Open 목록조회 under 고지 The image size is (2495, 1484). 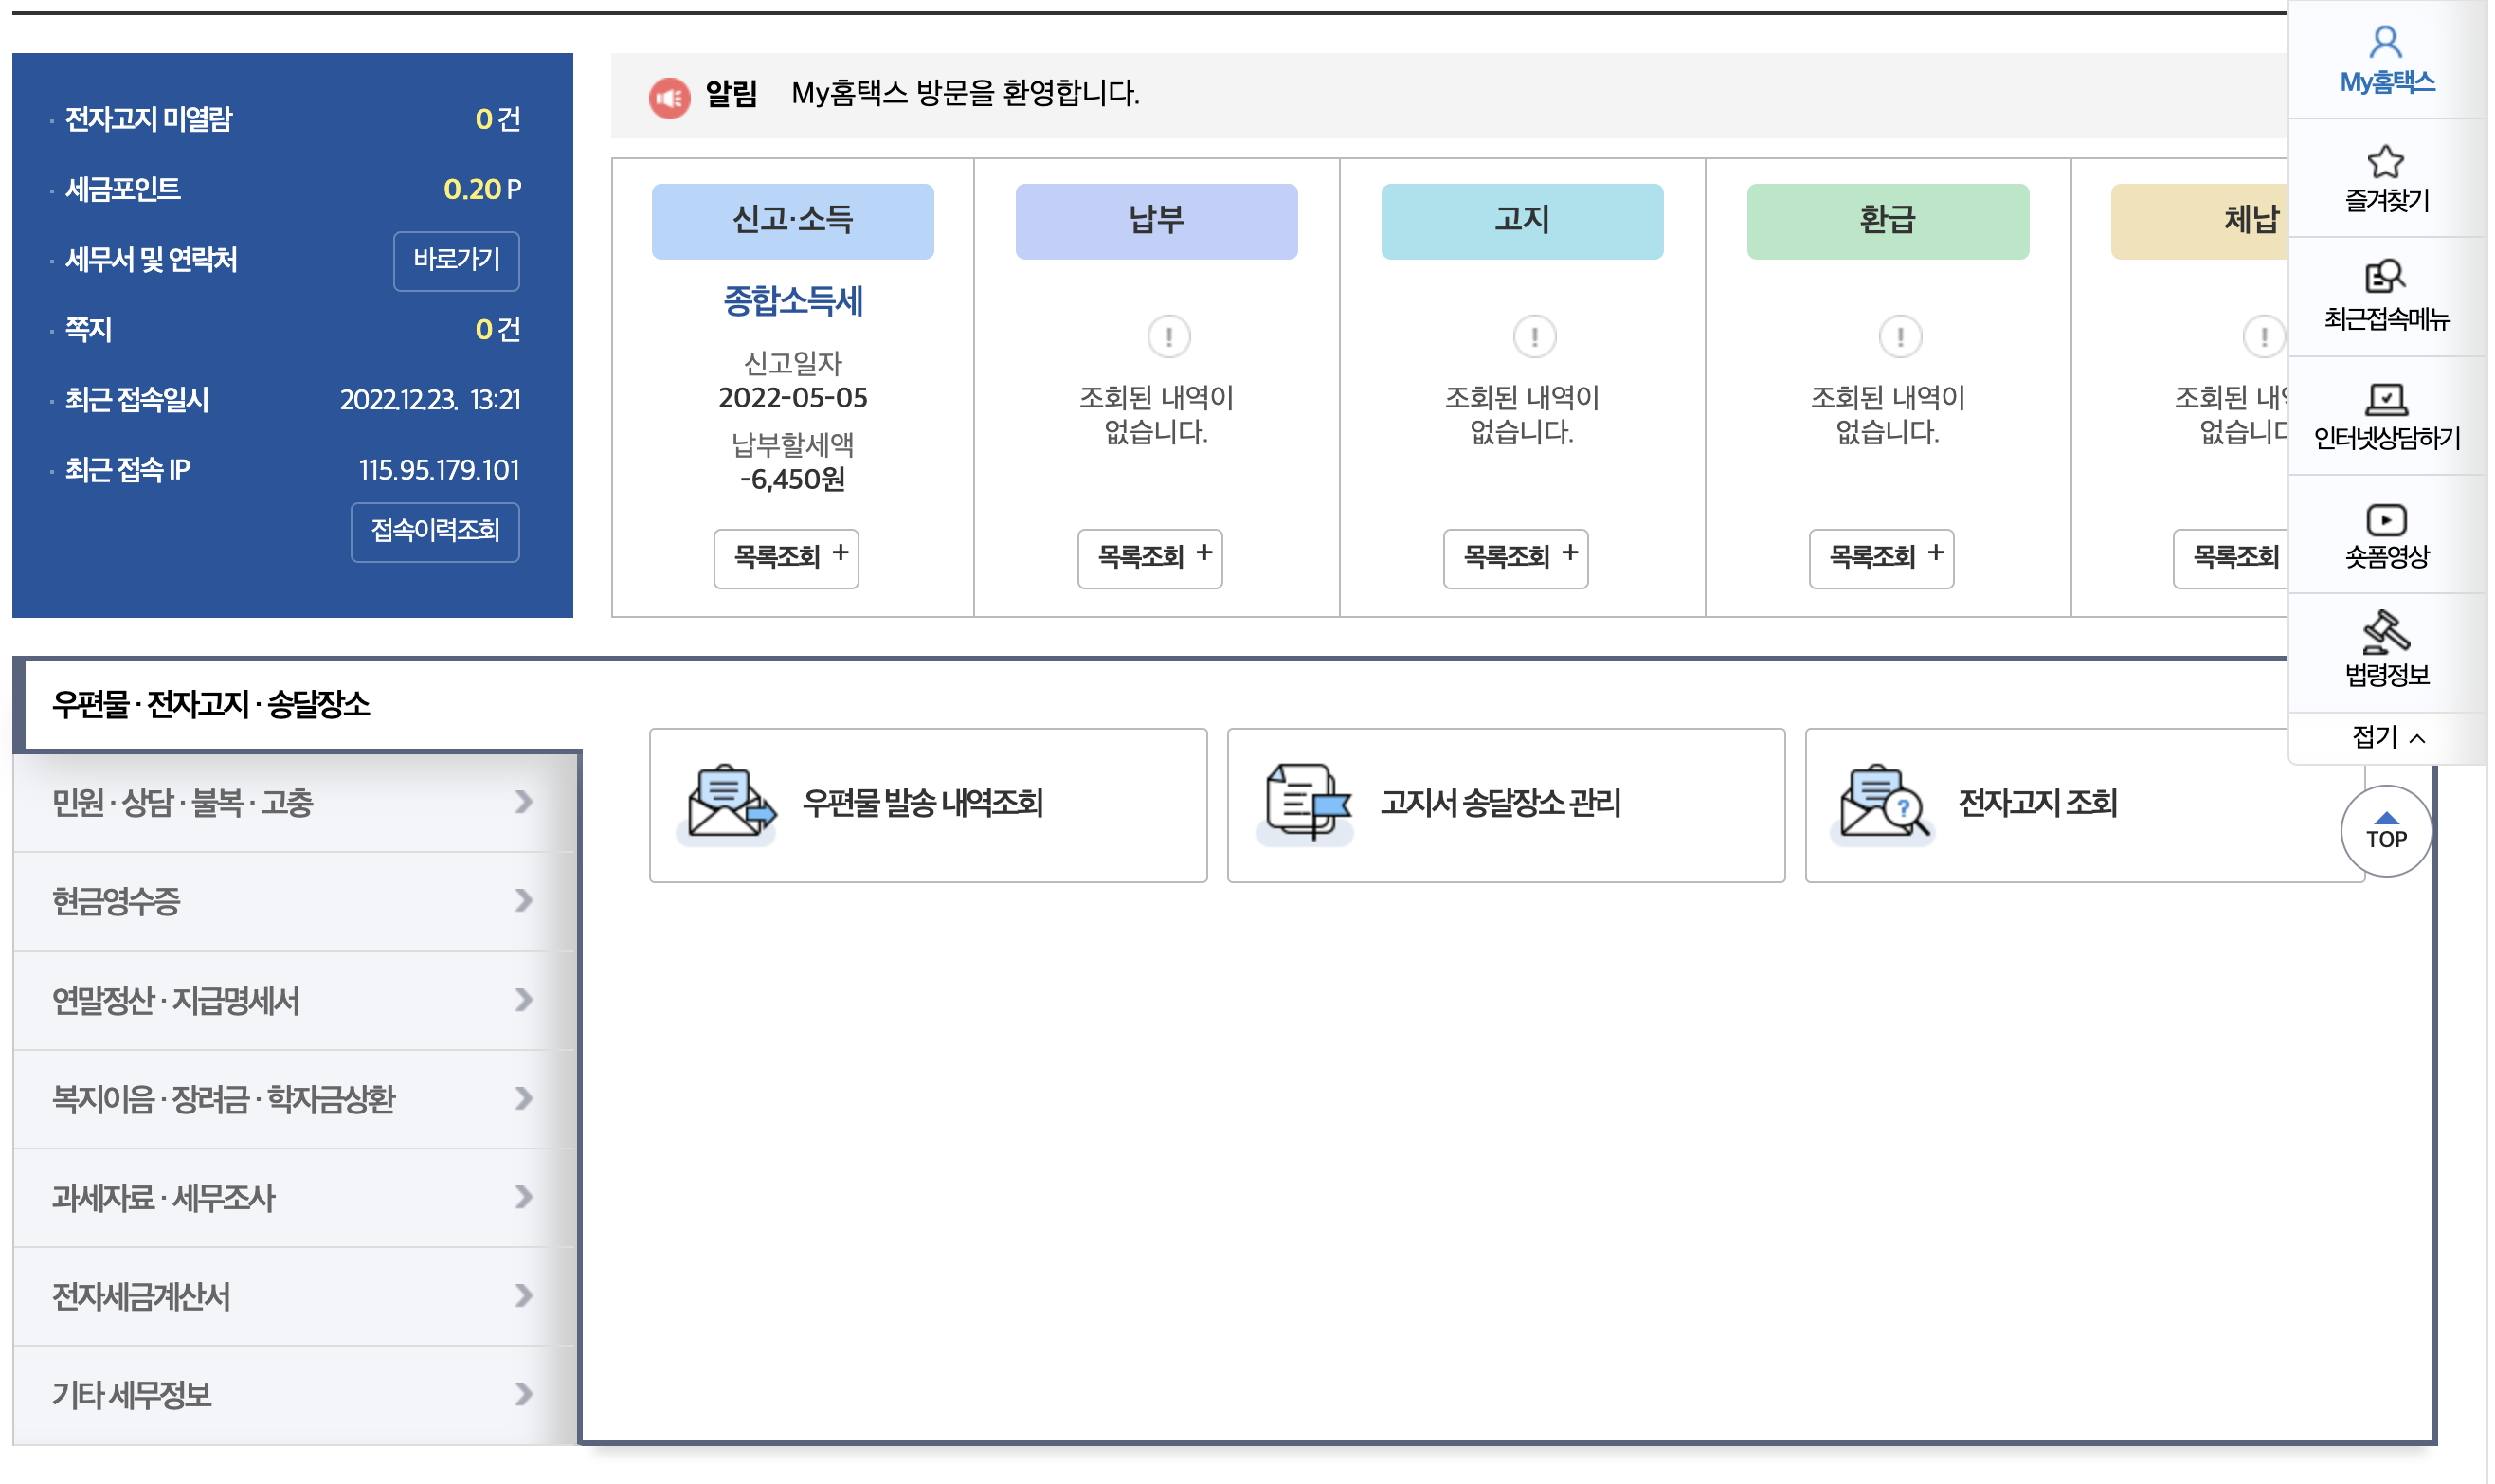pyautogui.click(x=1516, y=558)
